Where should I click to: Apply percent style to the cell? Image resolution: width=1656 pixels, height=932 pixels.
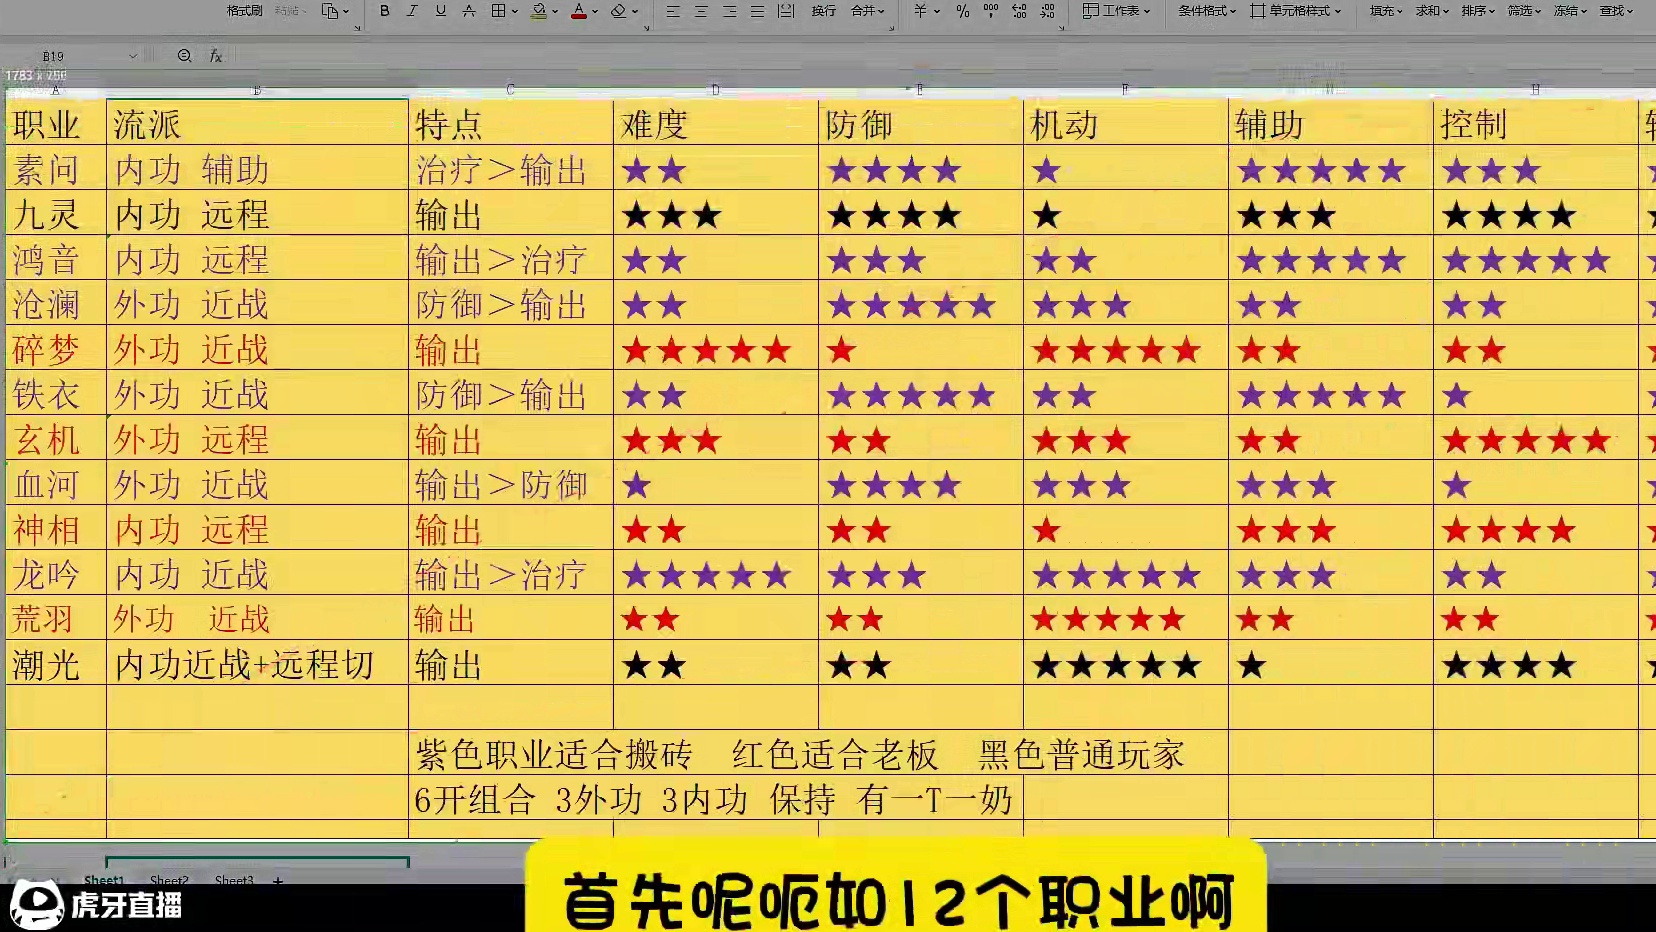click(x=962, y=11)
